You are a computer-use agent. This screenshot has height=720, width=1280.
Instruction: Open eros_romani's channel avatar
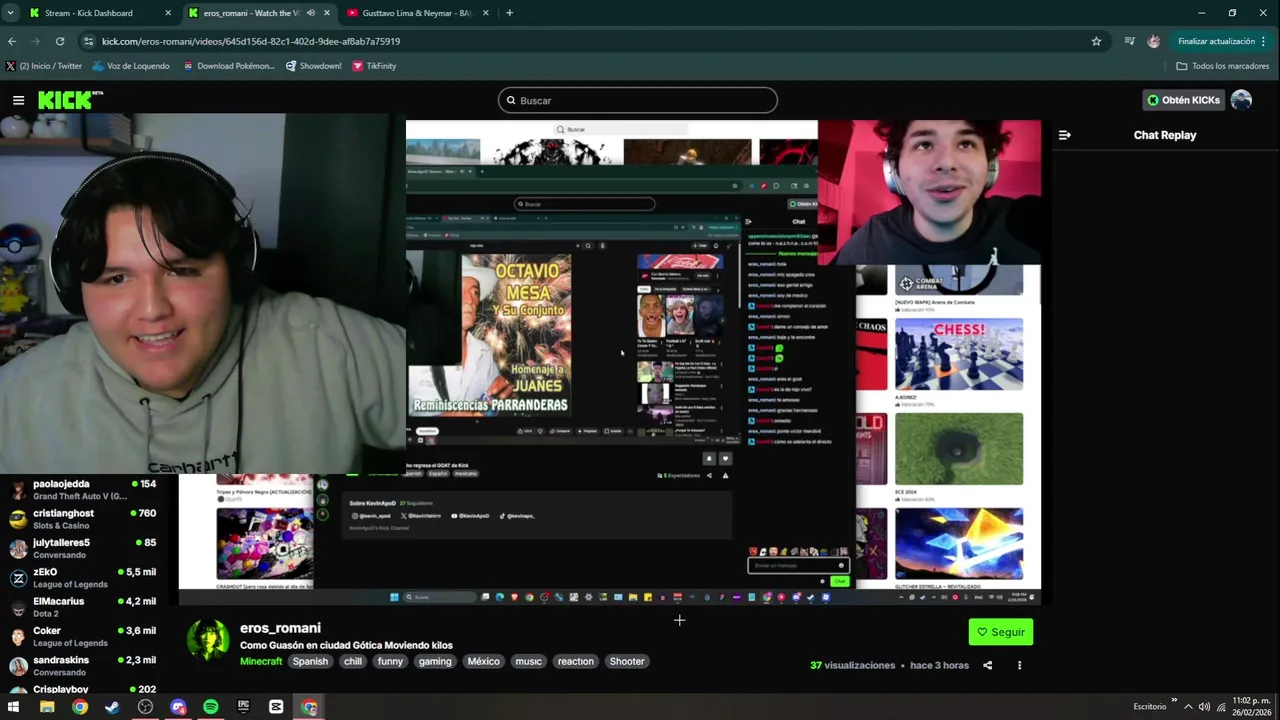pyautogui.click(x=208, y=640)
